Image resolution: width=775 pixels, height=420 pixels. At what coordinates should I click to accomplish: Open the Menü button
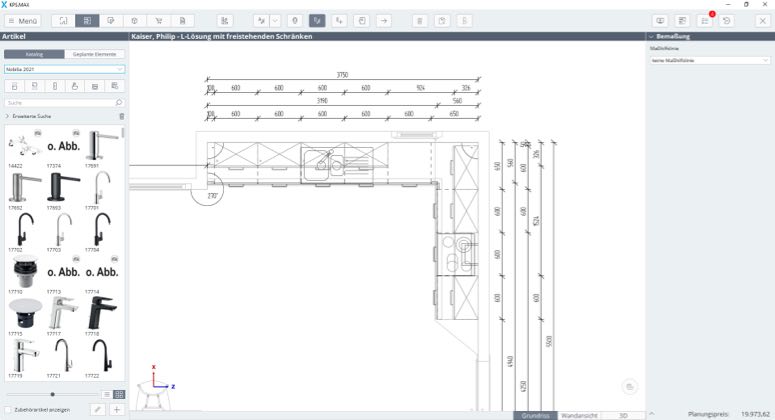pyautogui.click(x=23, y=20)
